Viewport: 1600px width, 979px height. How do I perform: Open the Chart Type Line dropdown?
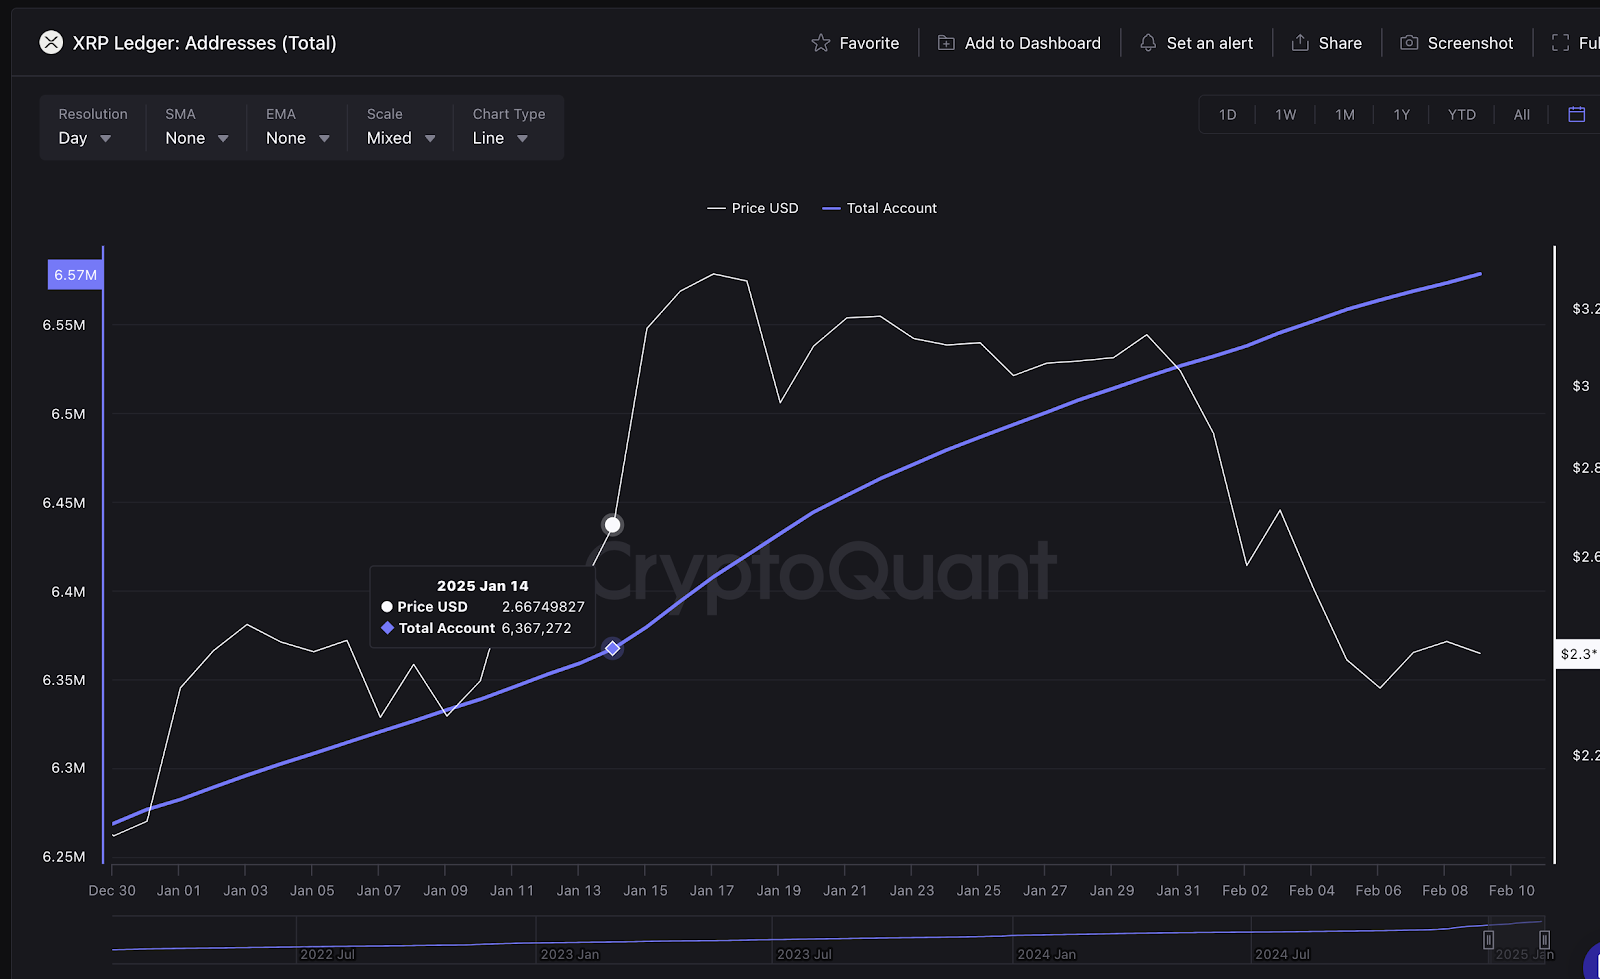[x=500, y=138]
